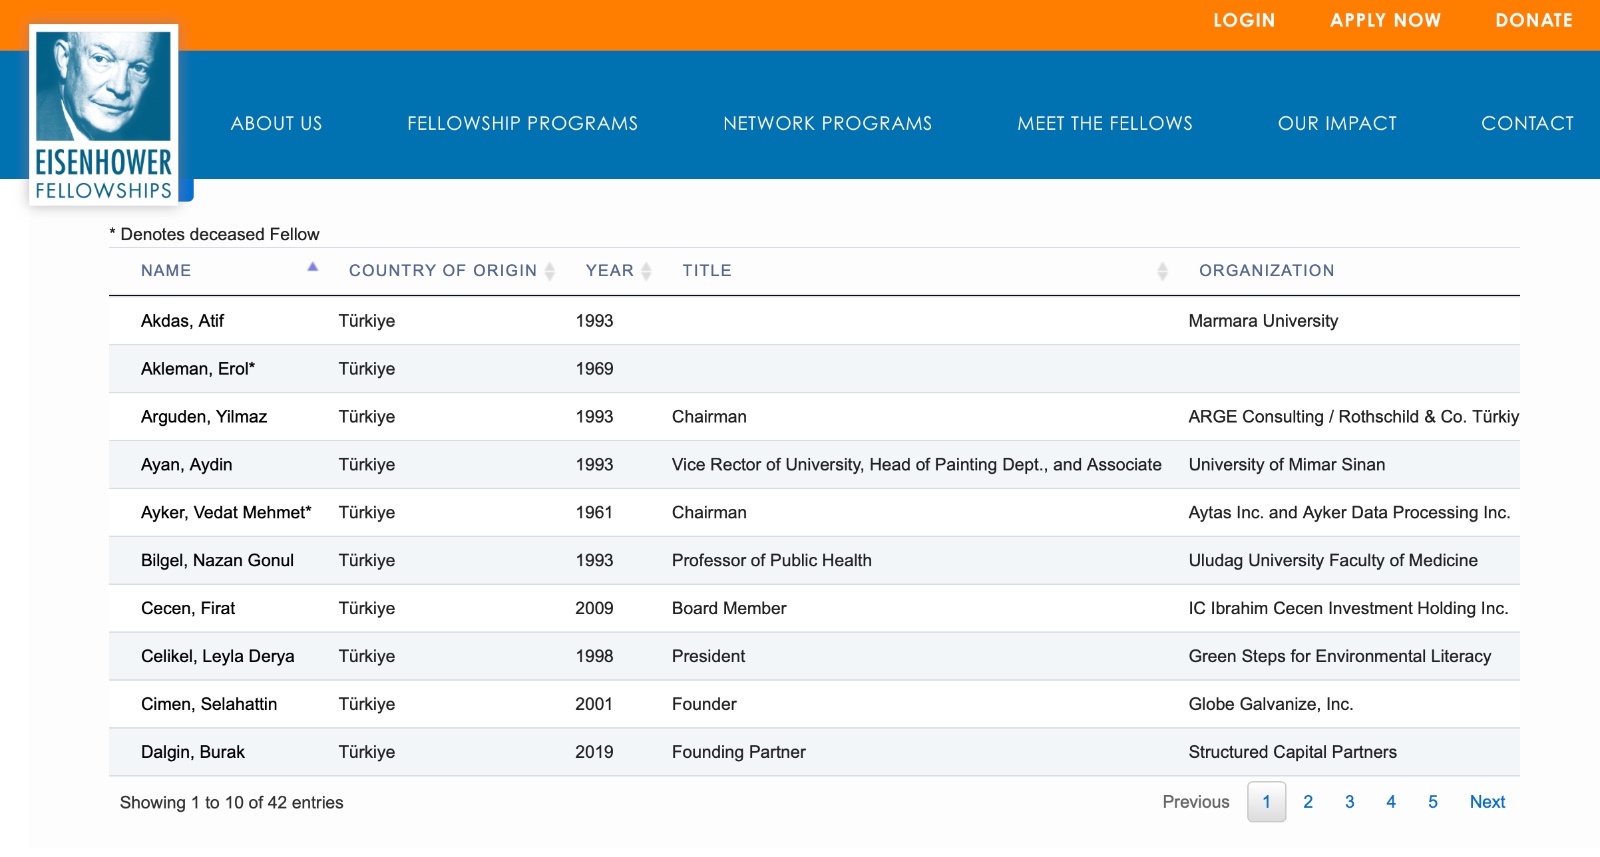Sort table by Name column arrow

point(312,268)
